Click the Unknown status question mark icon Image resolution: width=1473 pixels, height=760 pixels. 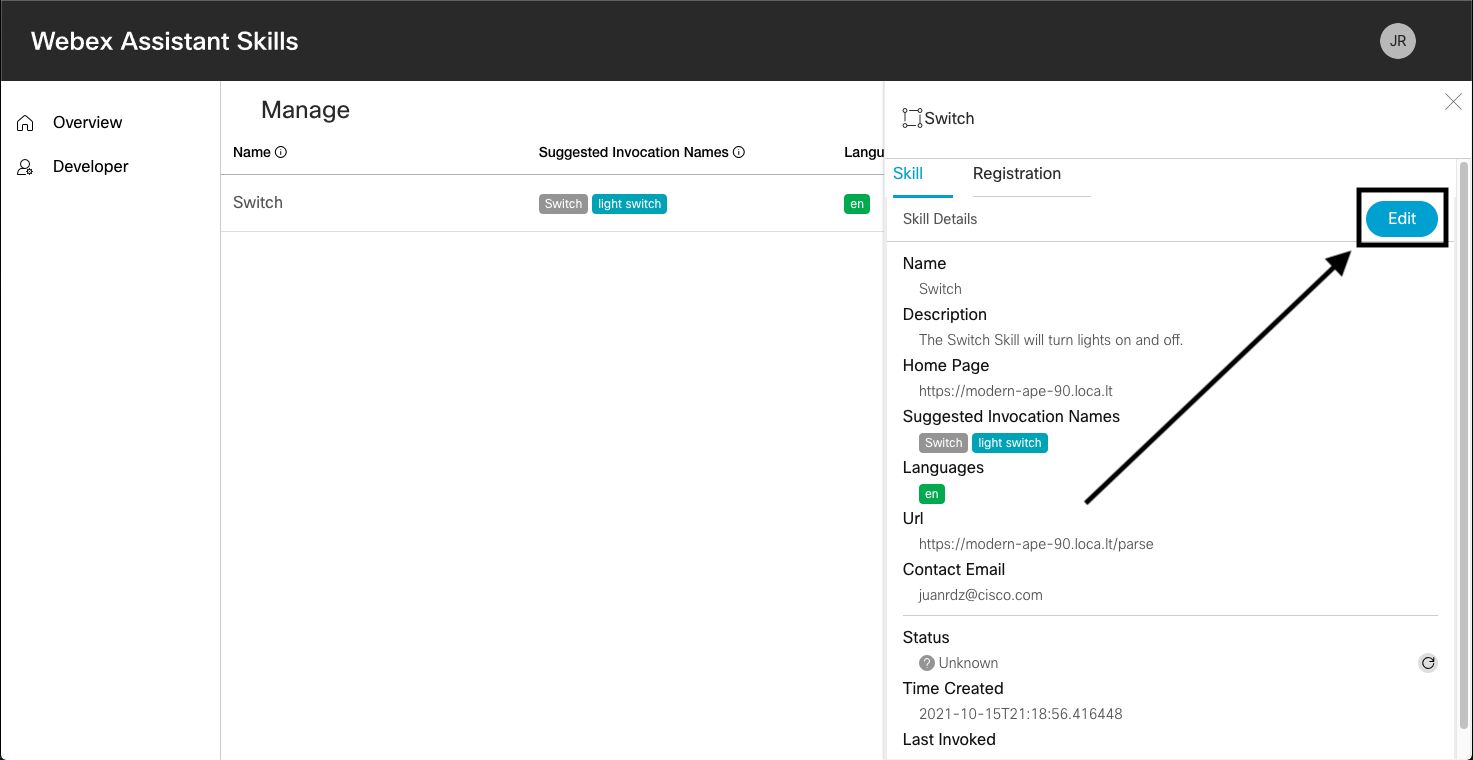927,663
